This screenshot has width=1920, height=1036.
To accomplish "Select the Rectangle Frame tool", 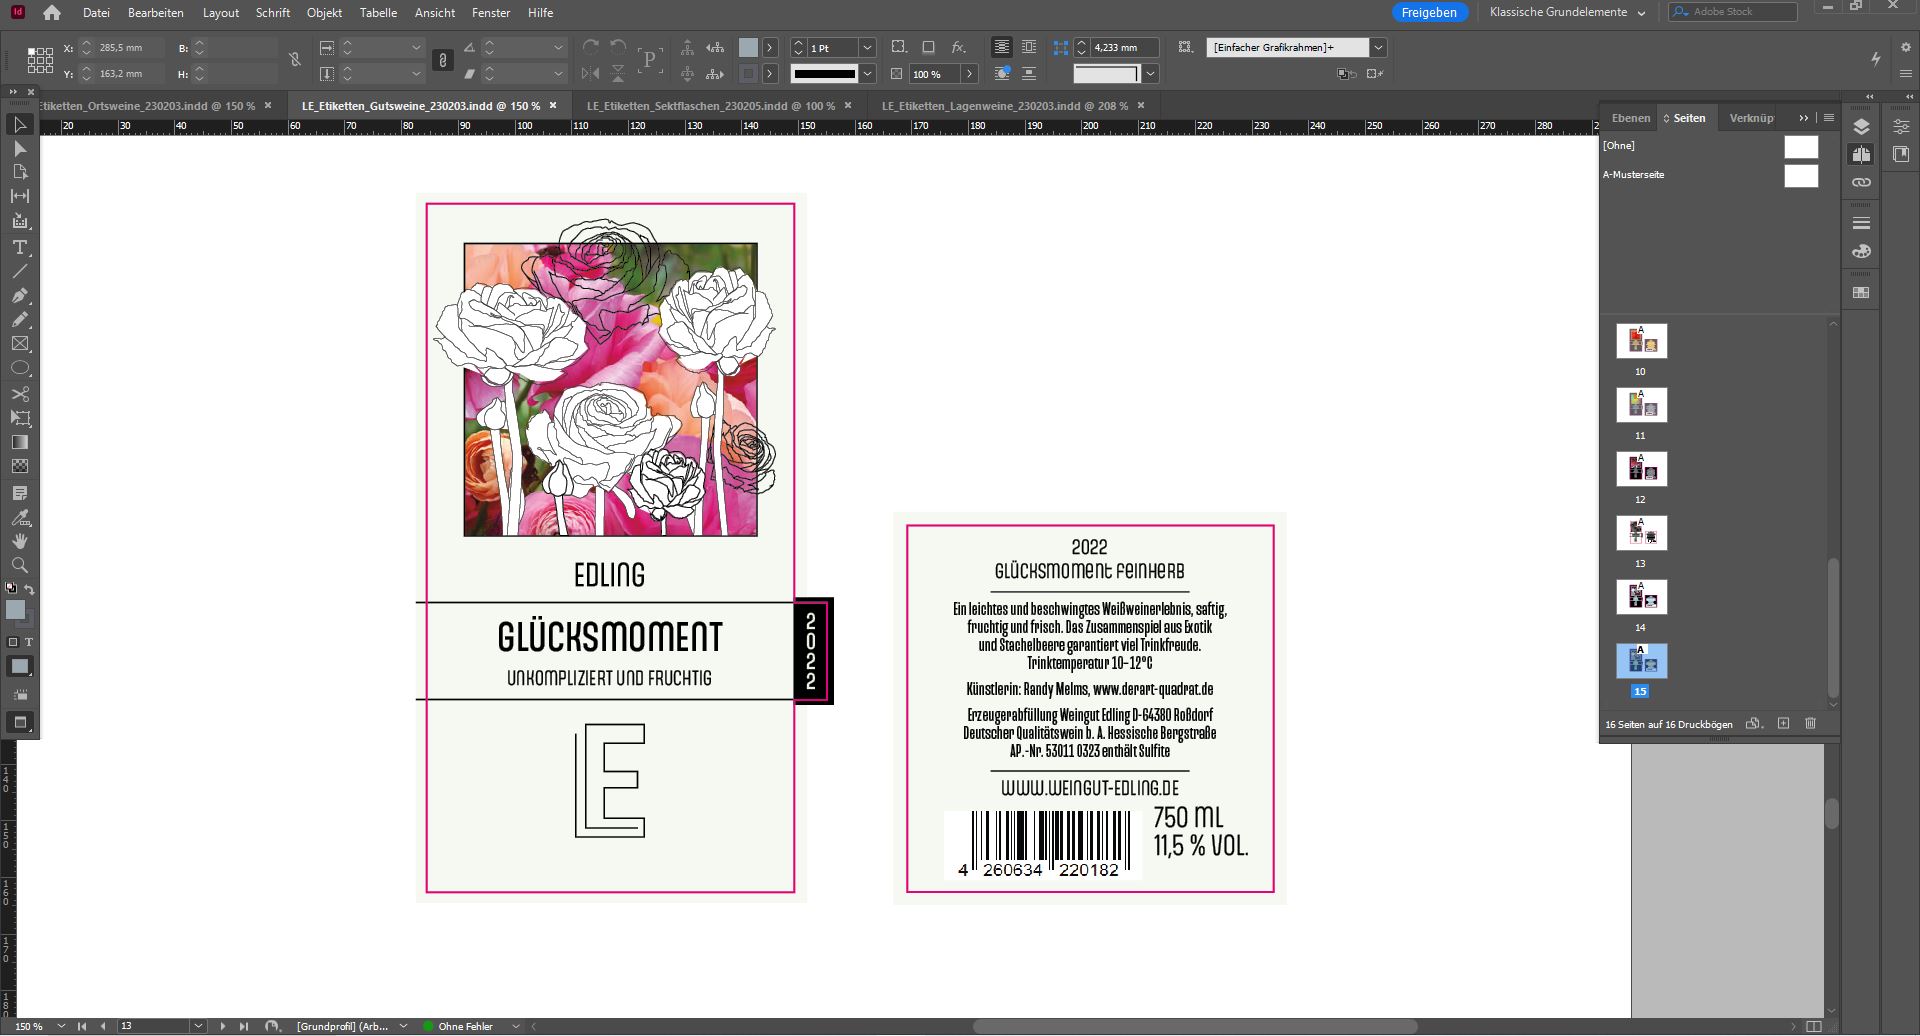I will [19, 344].
